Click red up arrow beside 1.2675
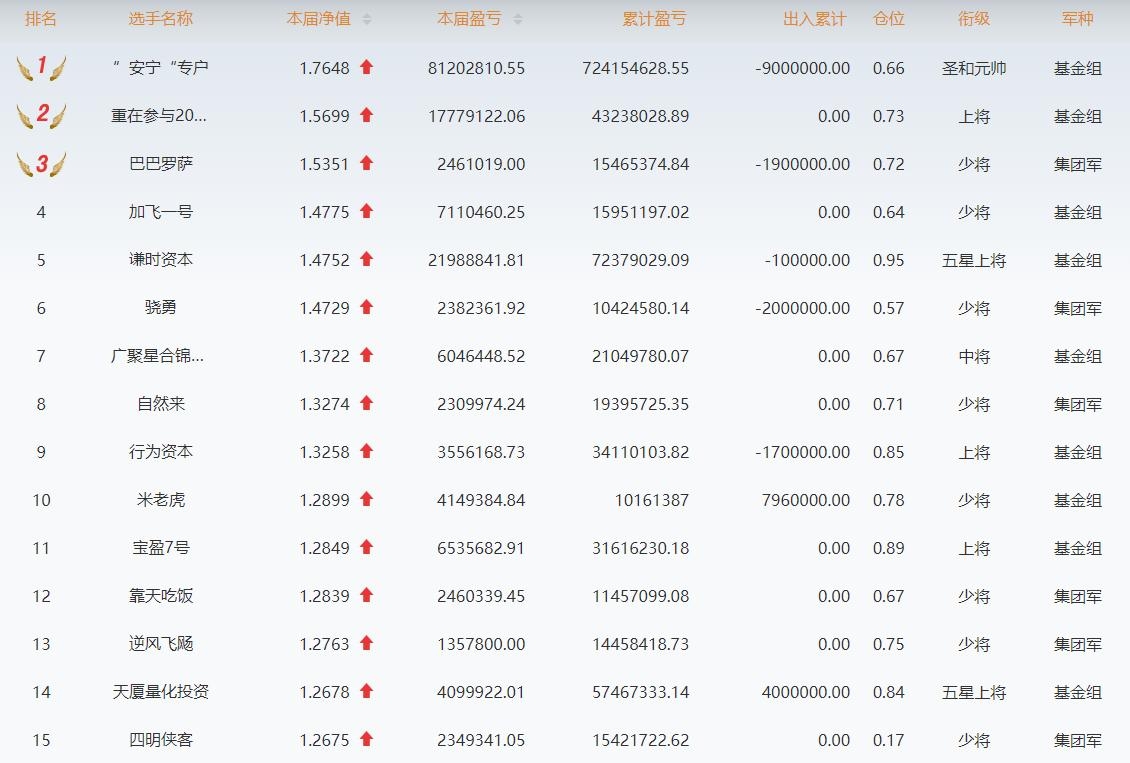 click(x=366, y=739)
